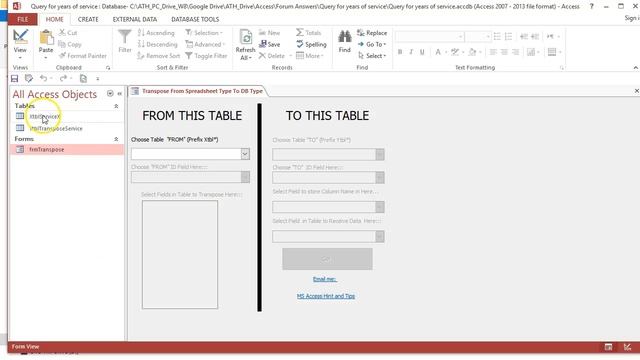Click the Totals sigma icon

point(300,32)
